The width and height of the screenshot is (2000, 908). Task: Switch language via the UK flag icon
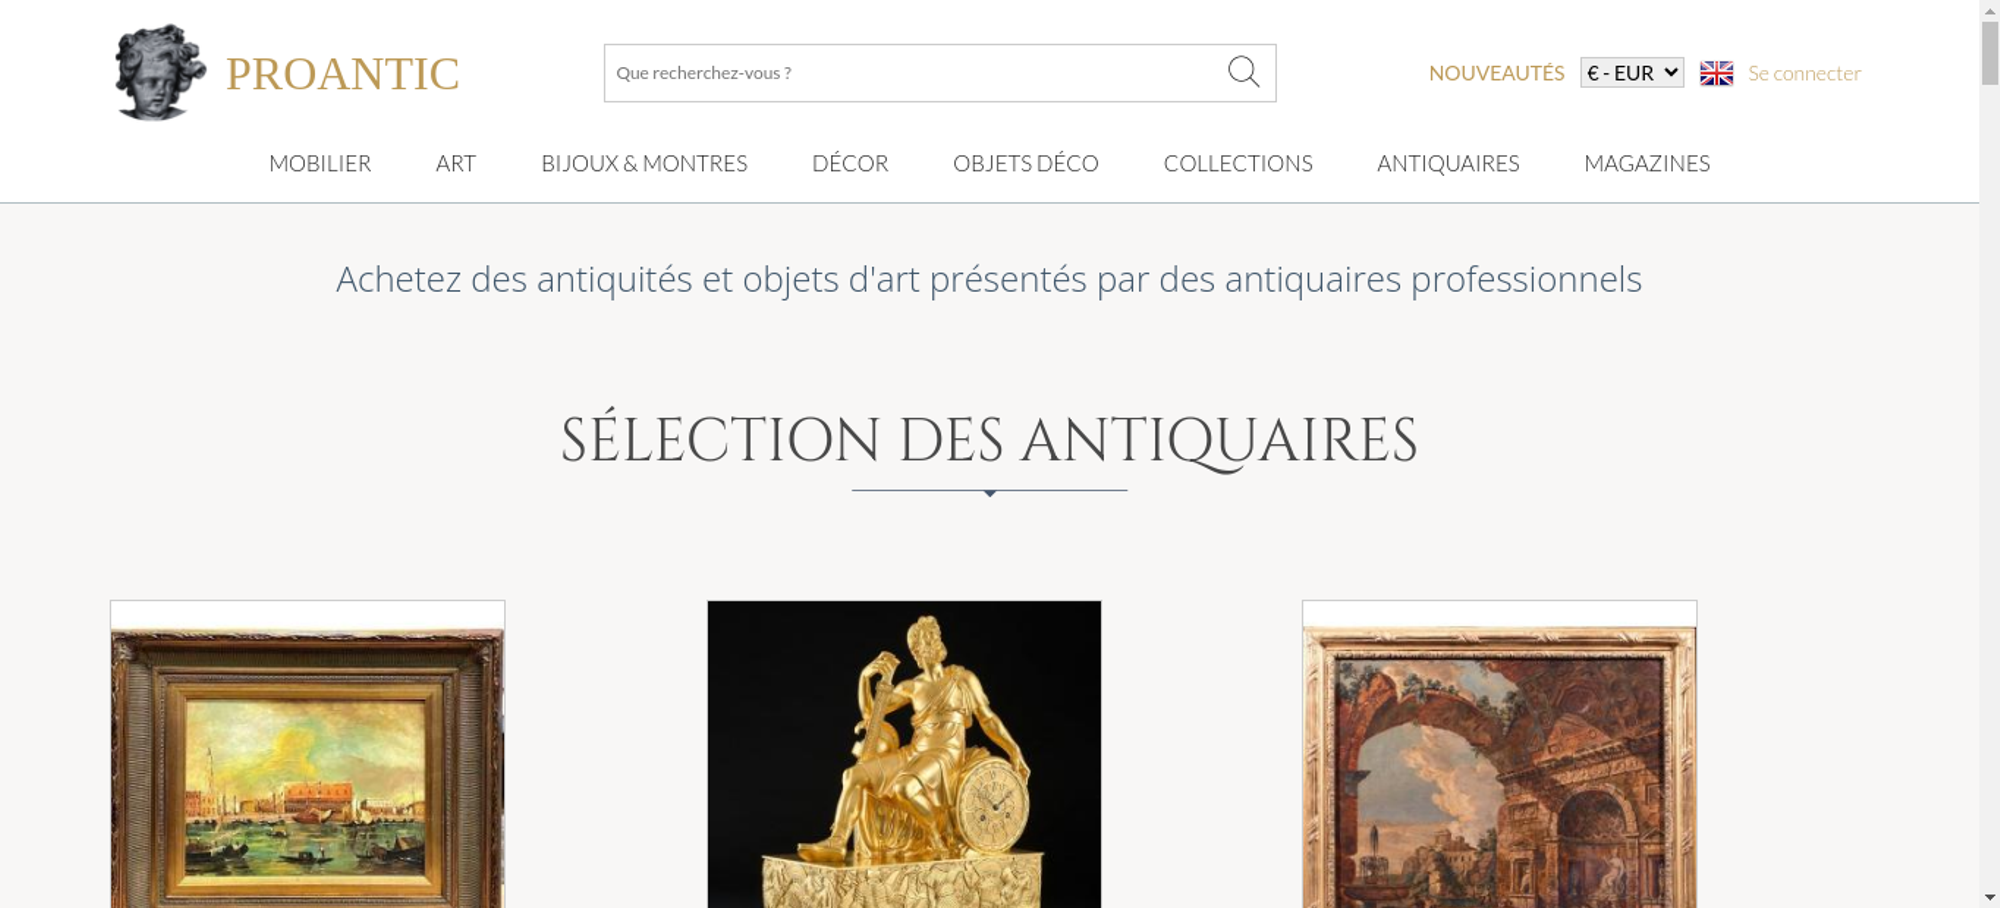coord(1716,73)
